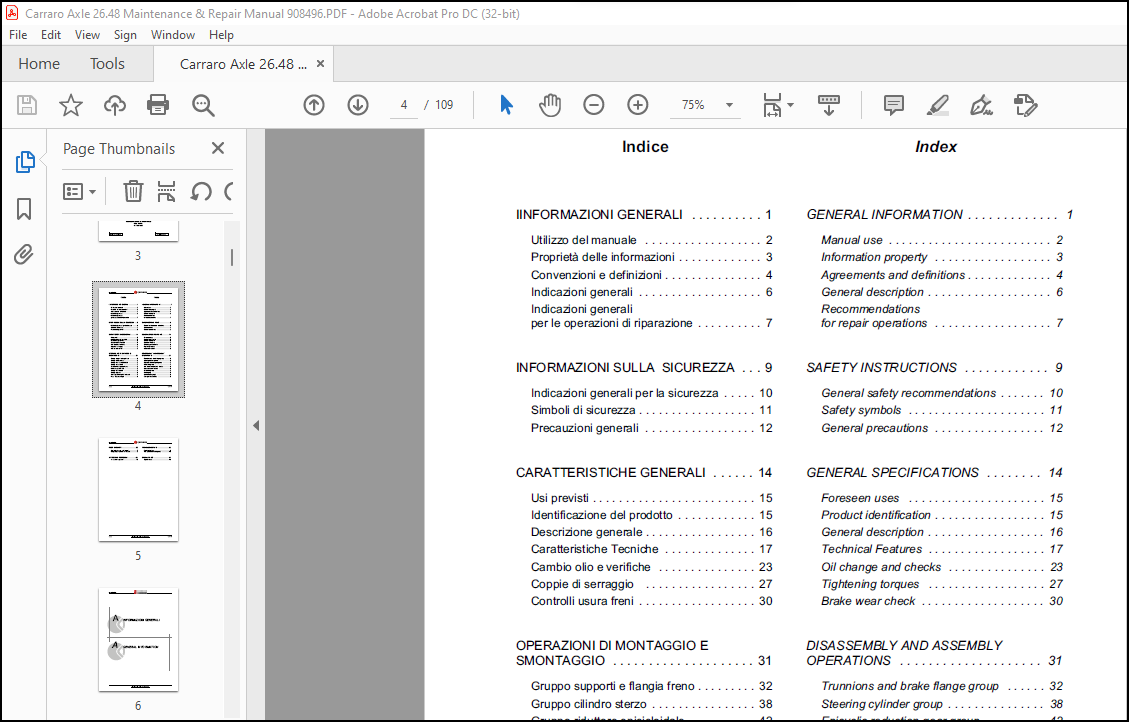Show Page Thumbnails panel icon
The height and width of the screenshot is (722, 1129).
(x=24, y=162)
